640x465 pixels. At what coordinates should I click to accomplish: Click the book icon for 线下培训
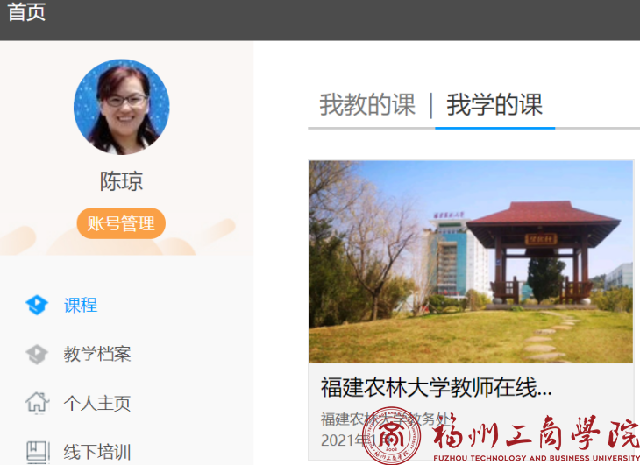[x=38, y=452]
